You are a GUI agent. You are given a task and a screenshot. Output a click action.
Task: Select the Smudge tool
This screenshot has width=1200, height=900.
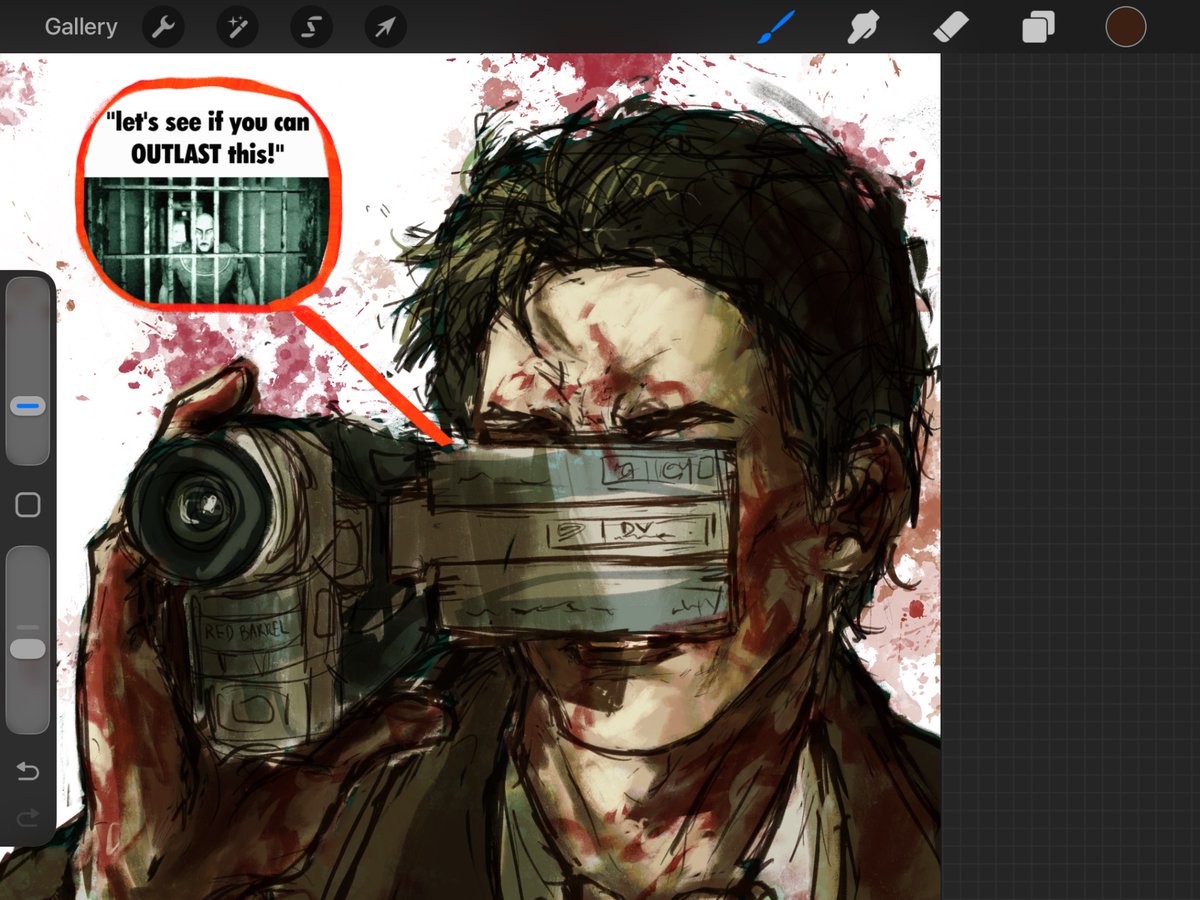[862, 27]
